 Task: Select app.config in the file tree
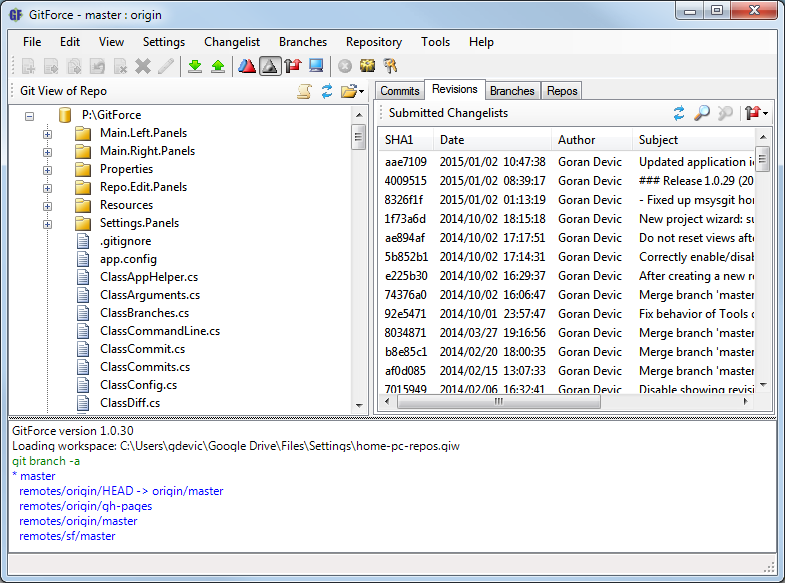pyautogui.click(x=128, y=259)
